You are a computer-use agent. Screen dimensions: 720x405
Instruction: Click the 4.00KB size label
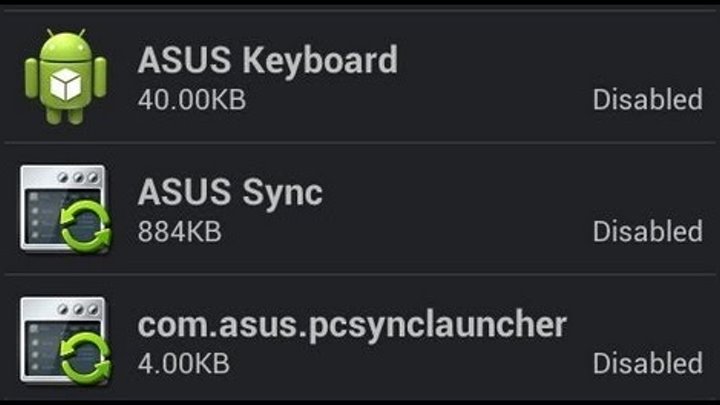(185, 363)
